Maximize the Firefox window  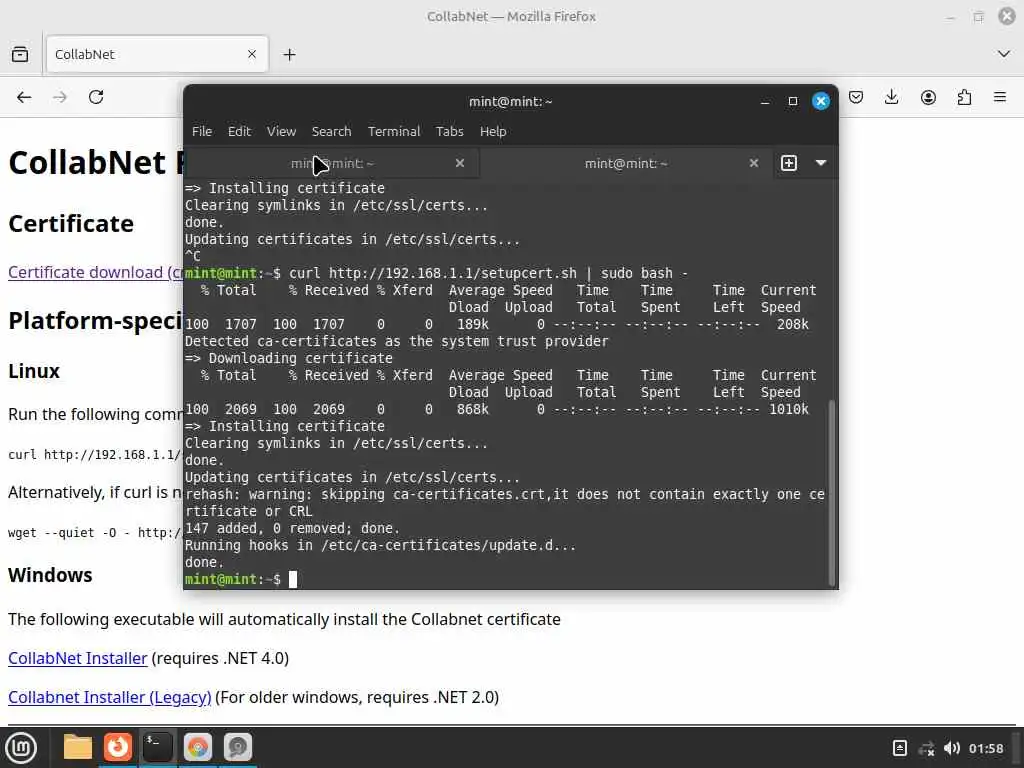click(x=978, y=16)
